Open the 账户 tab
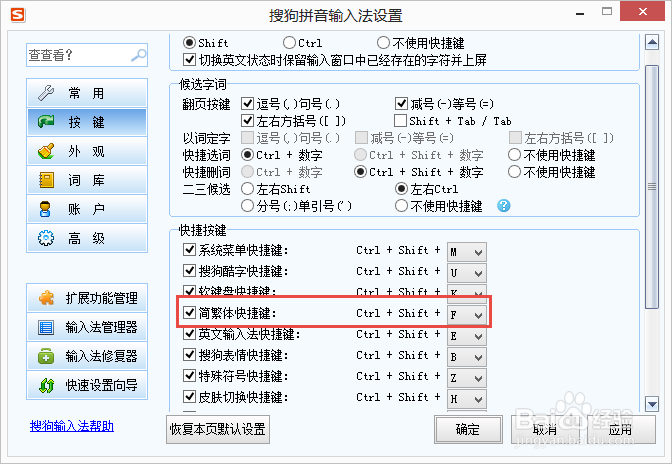Viewport: 672px width, 464px height. (87, 209)
